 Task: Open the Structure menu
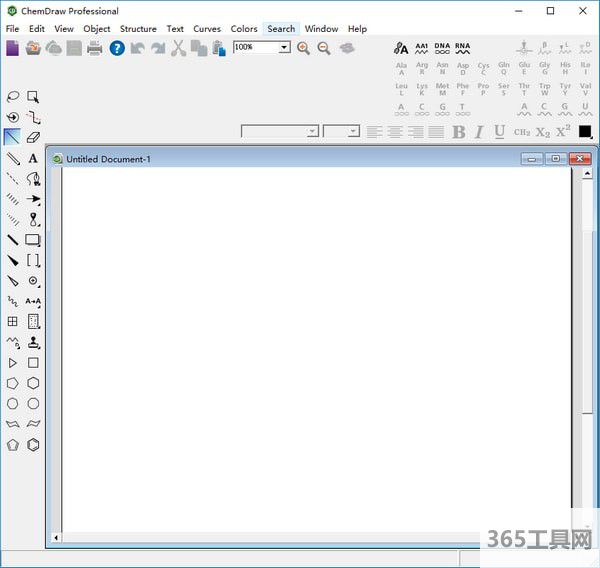pyautogui.click(x=138, y=29)
